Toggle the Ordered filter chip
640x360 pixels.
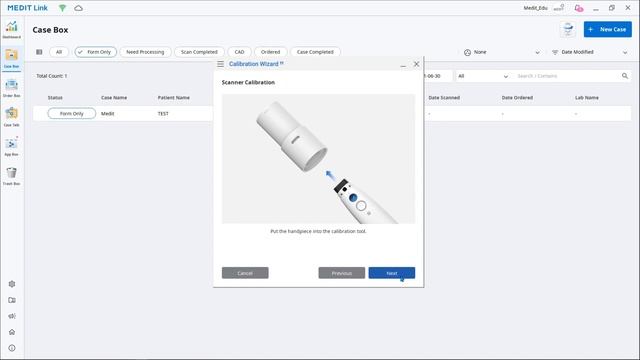271,52
